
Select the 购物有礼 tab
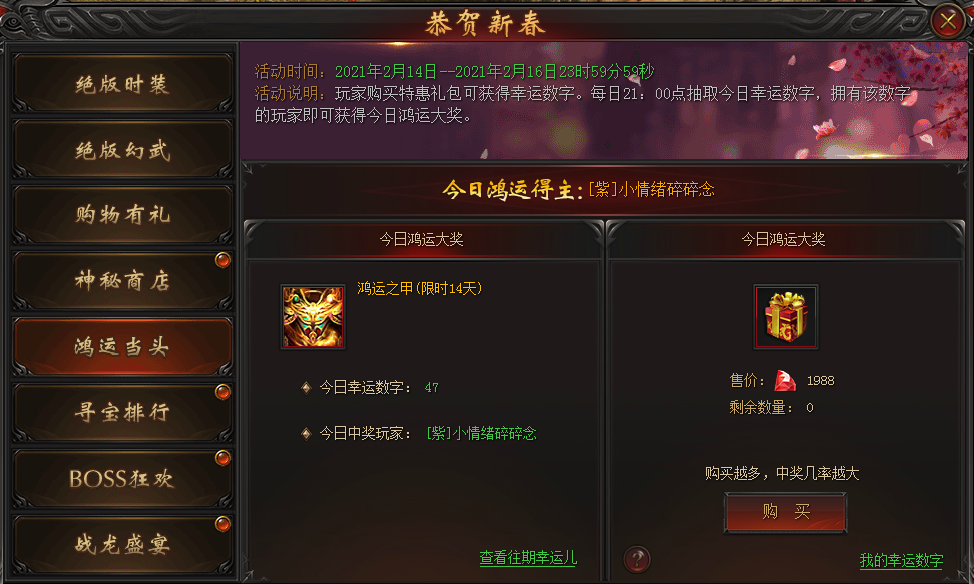click(x=122, y=215)
